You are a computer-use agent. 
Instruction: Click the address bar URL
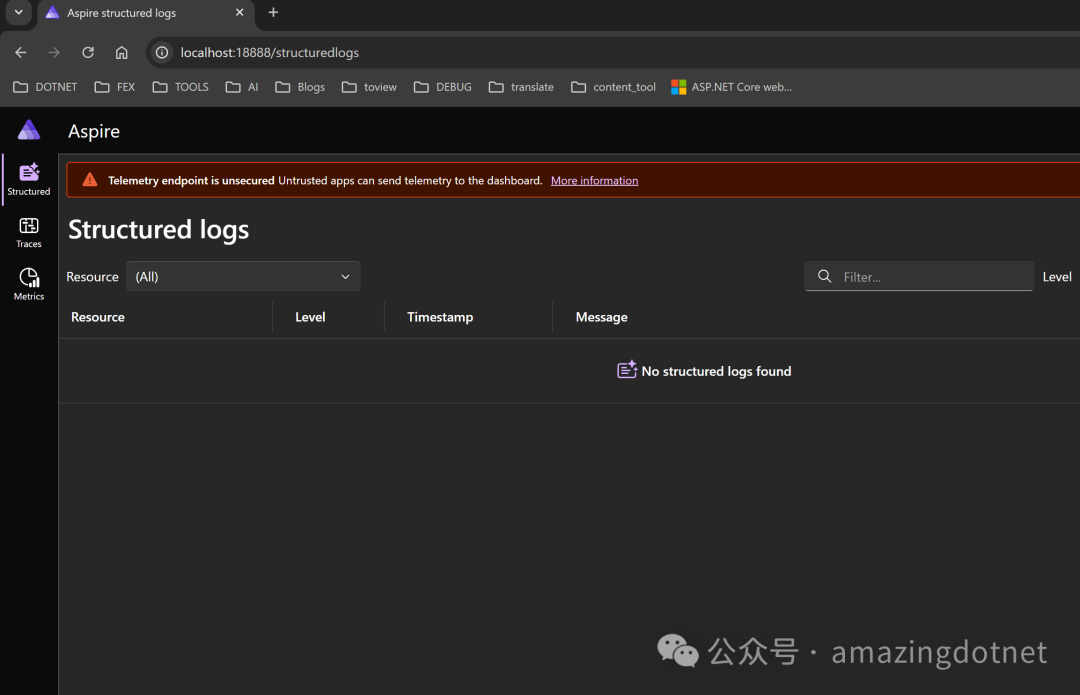270,52
